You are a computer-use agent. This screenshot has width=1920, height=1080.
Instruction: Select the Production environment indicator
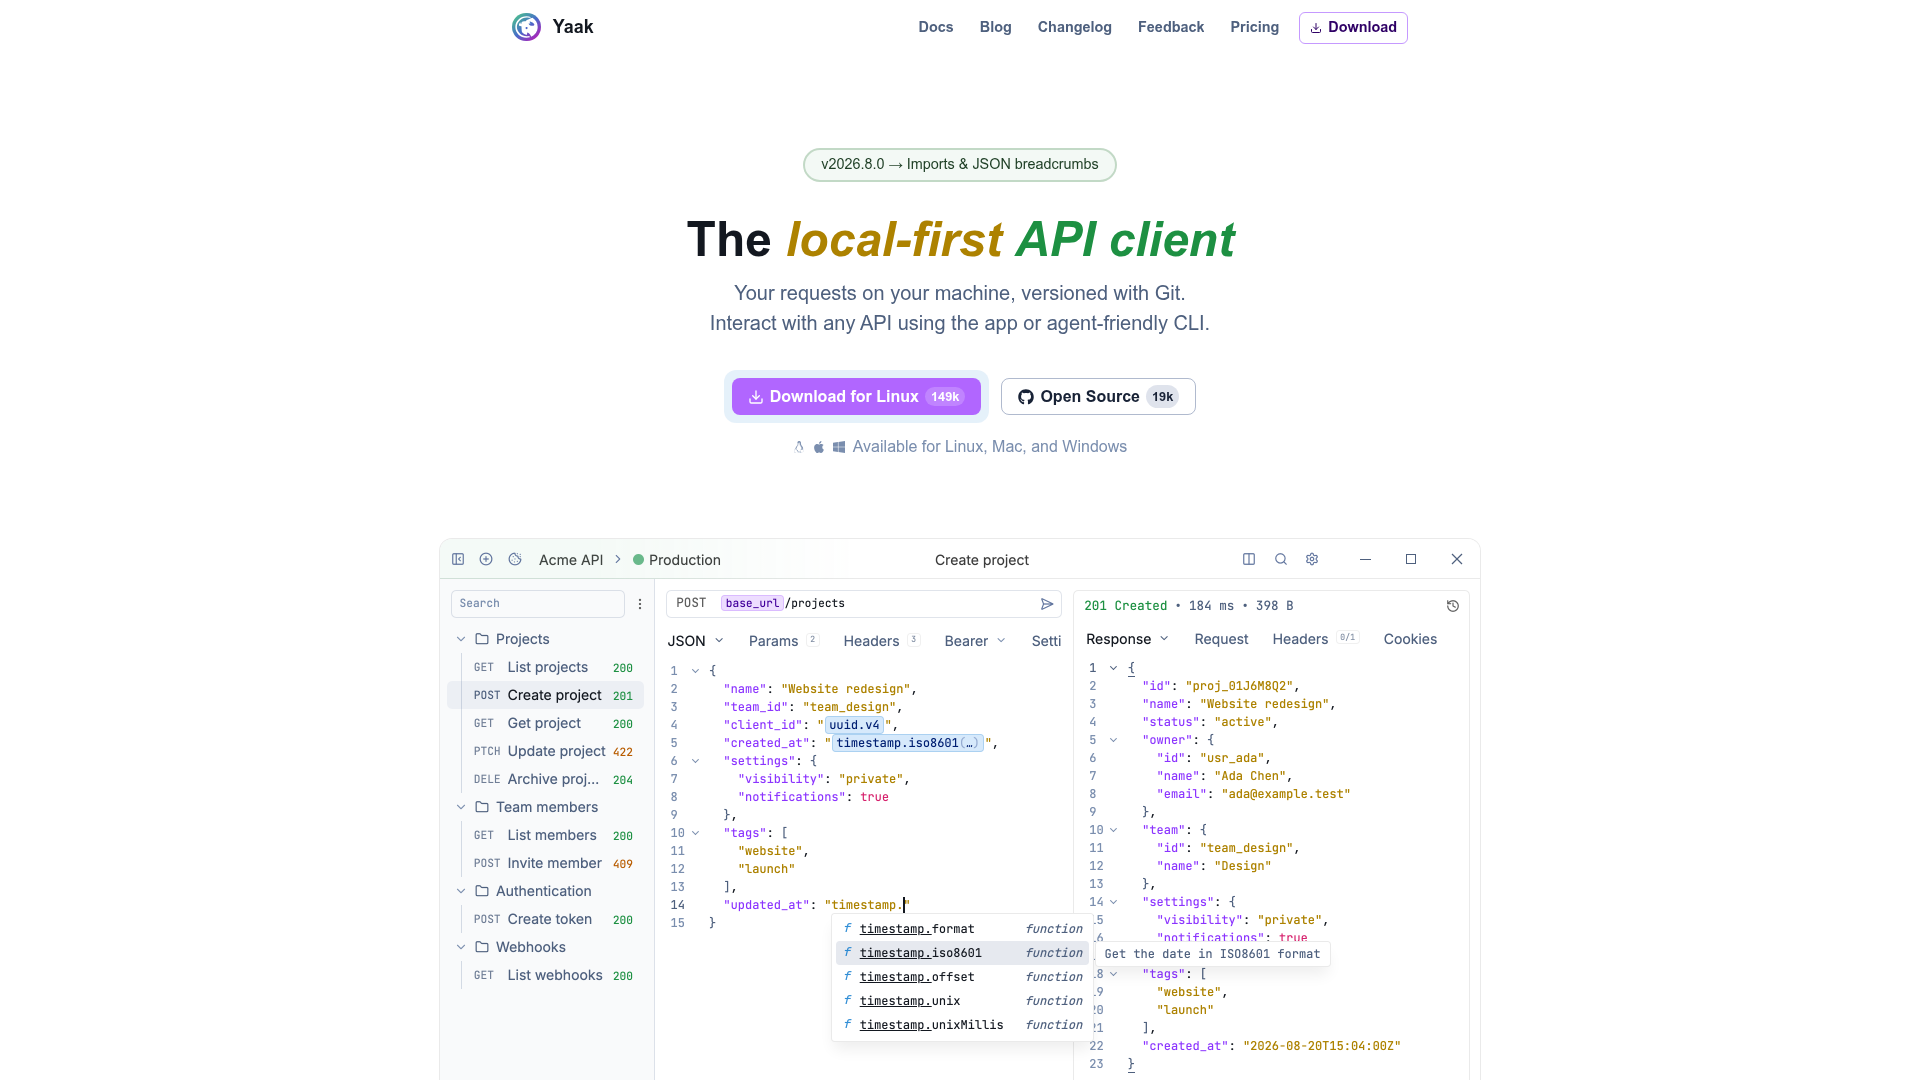[x=677, y=560]
